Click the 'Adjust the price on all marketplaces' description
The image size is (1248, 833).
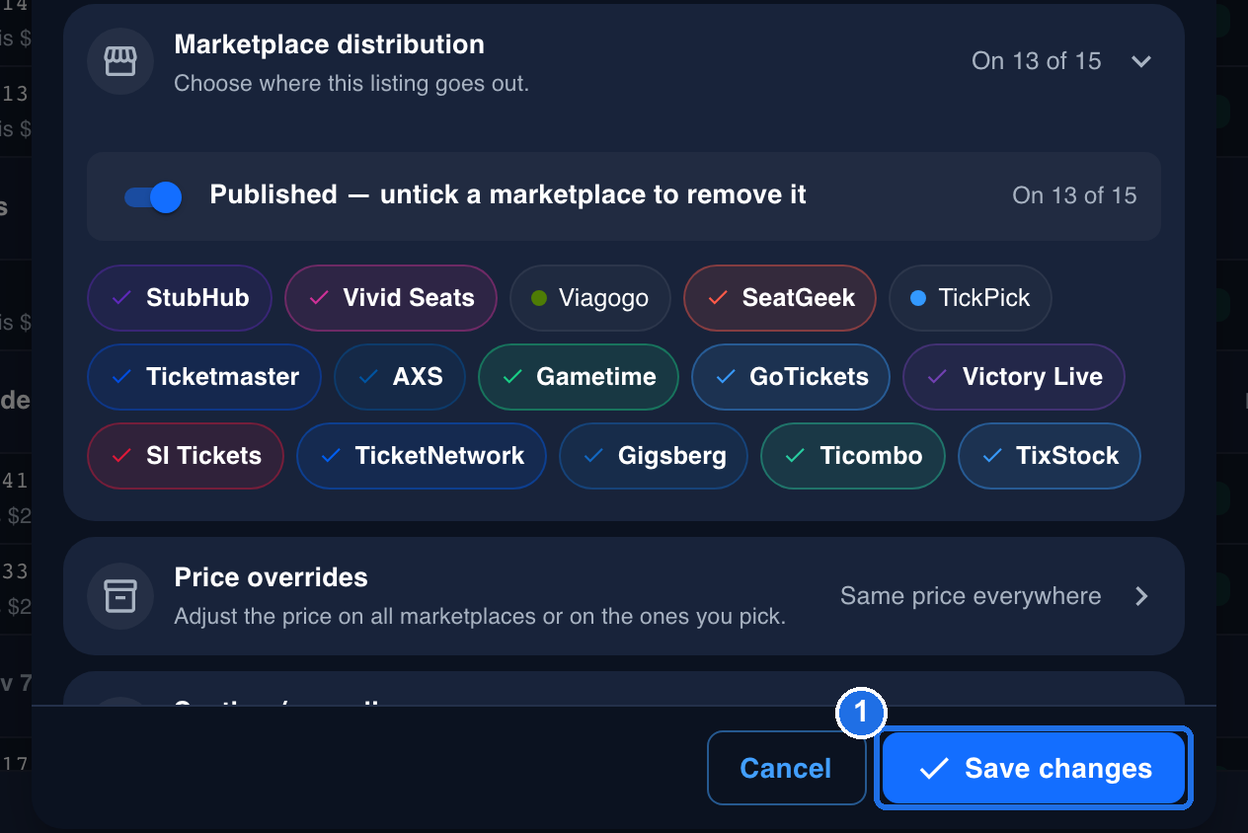point(480,617)
